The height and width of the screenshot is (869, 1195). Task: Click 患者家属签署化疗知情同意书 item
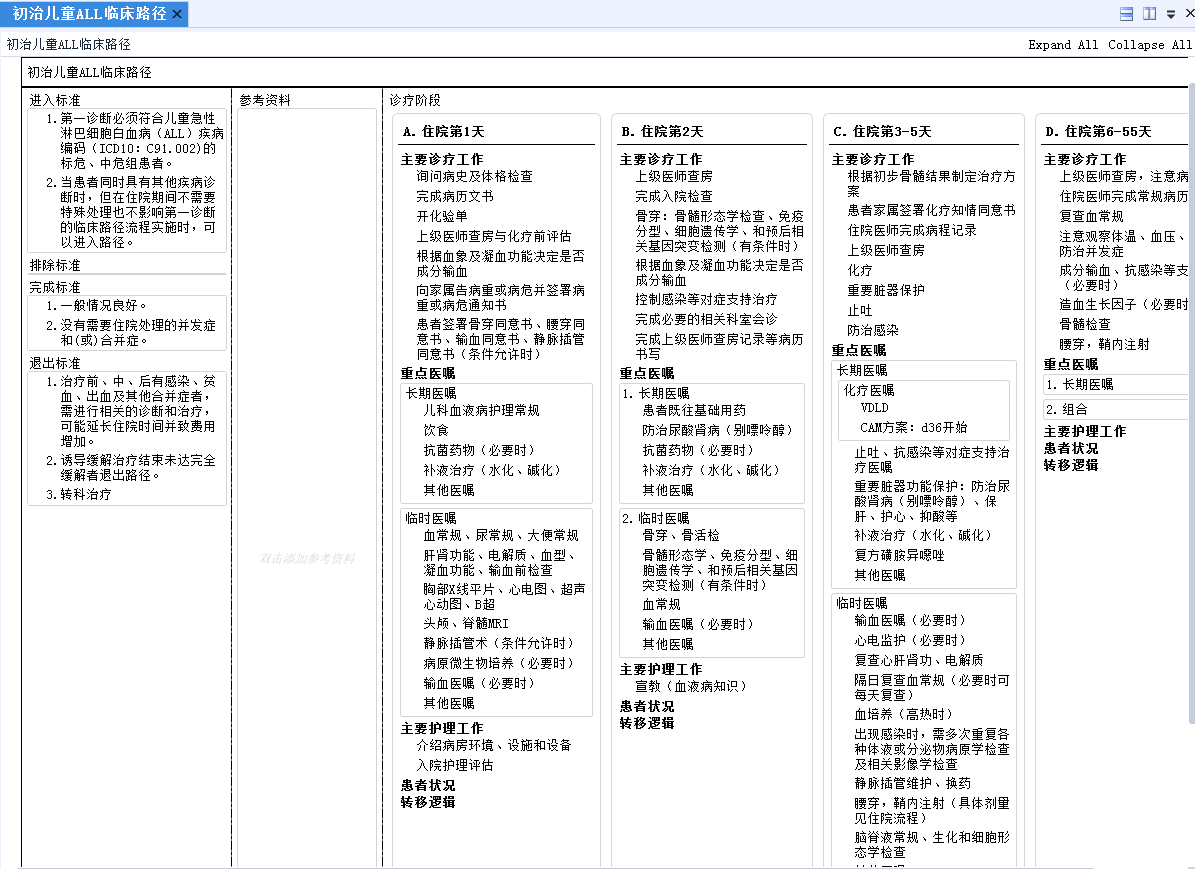(x=931, y=210)
